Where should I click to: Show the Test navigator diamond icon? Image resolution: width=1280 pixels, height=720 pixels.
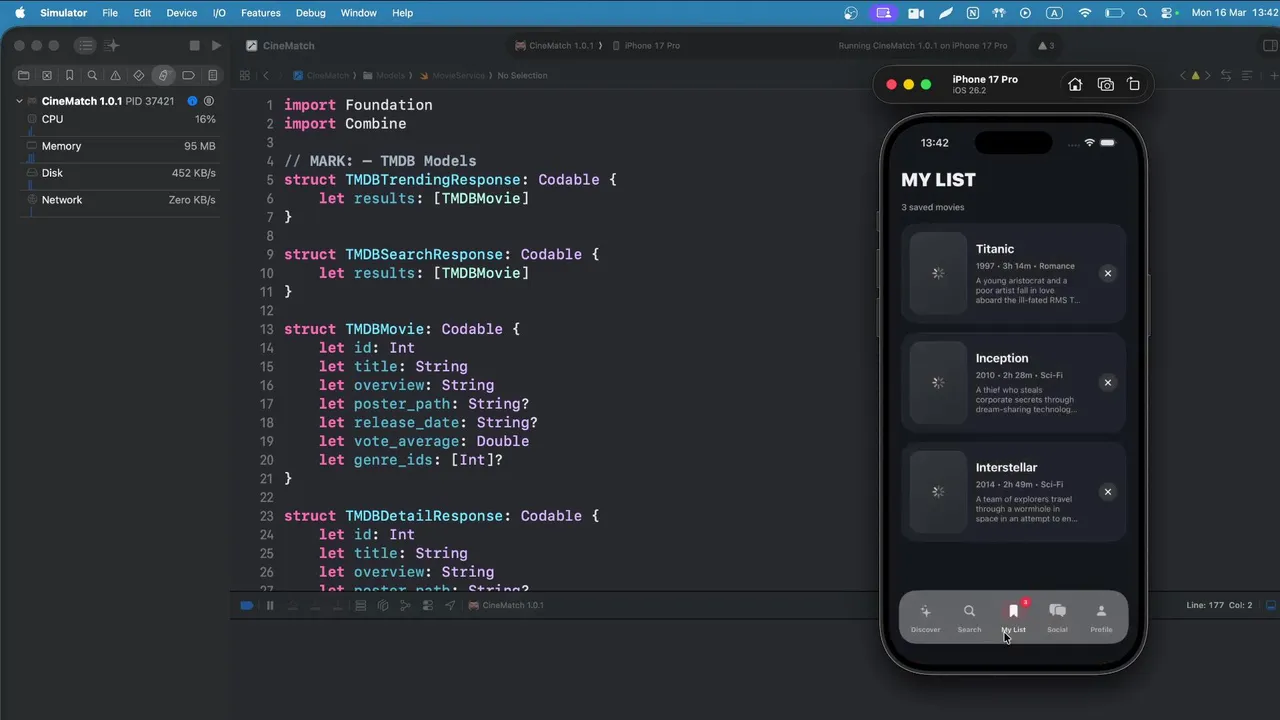click(x=139, y=75)
